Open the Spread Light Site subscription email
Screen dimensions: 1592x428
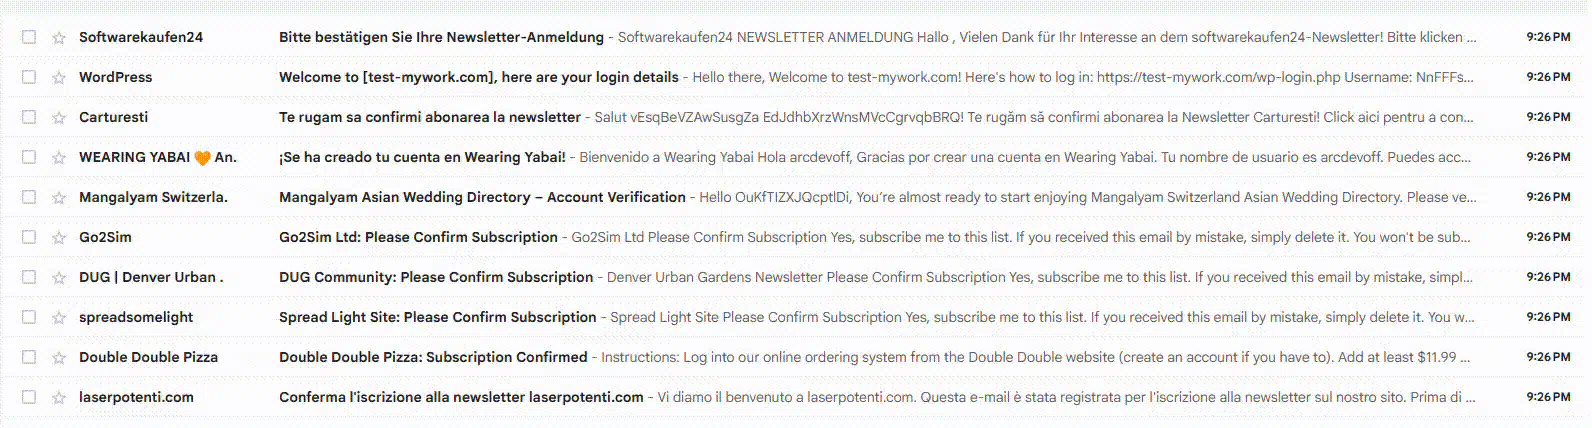pos(437,317)
